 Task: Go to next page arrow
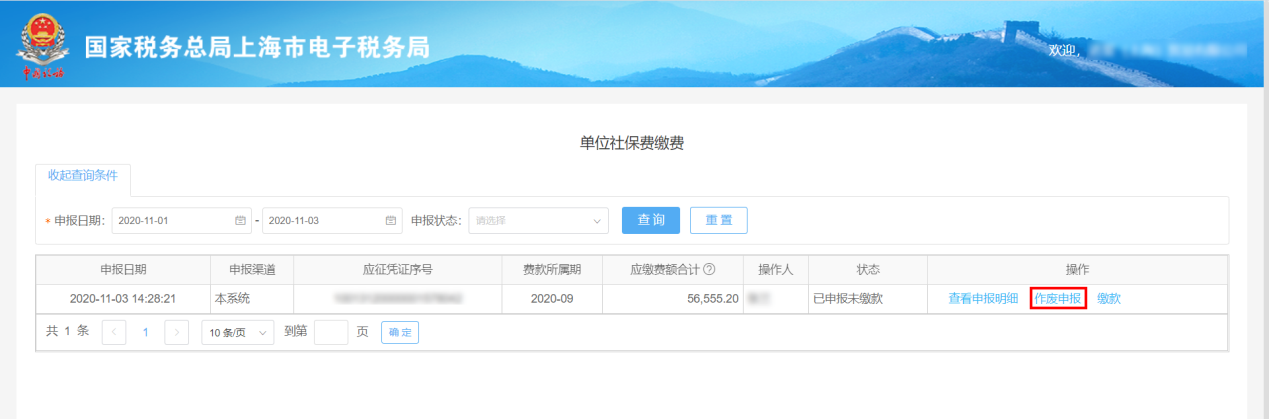click(177, 332)
